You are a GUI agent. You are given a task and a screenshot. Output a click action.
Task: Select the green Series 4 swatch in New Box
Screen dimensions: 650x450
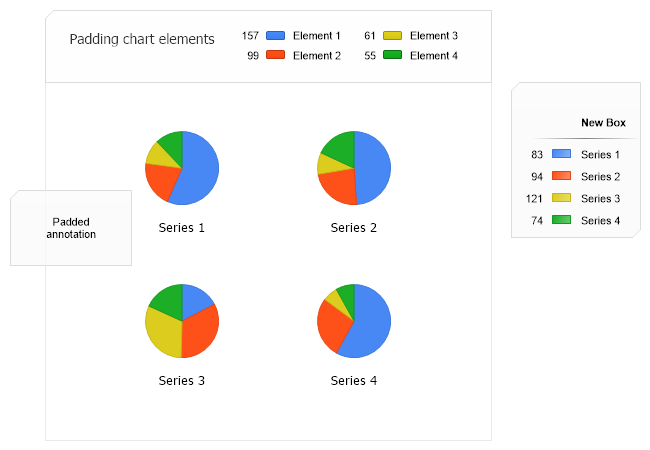click(562, 220)
